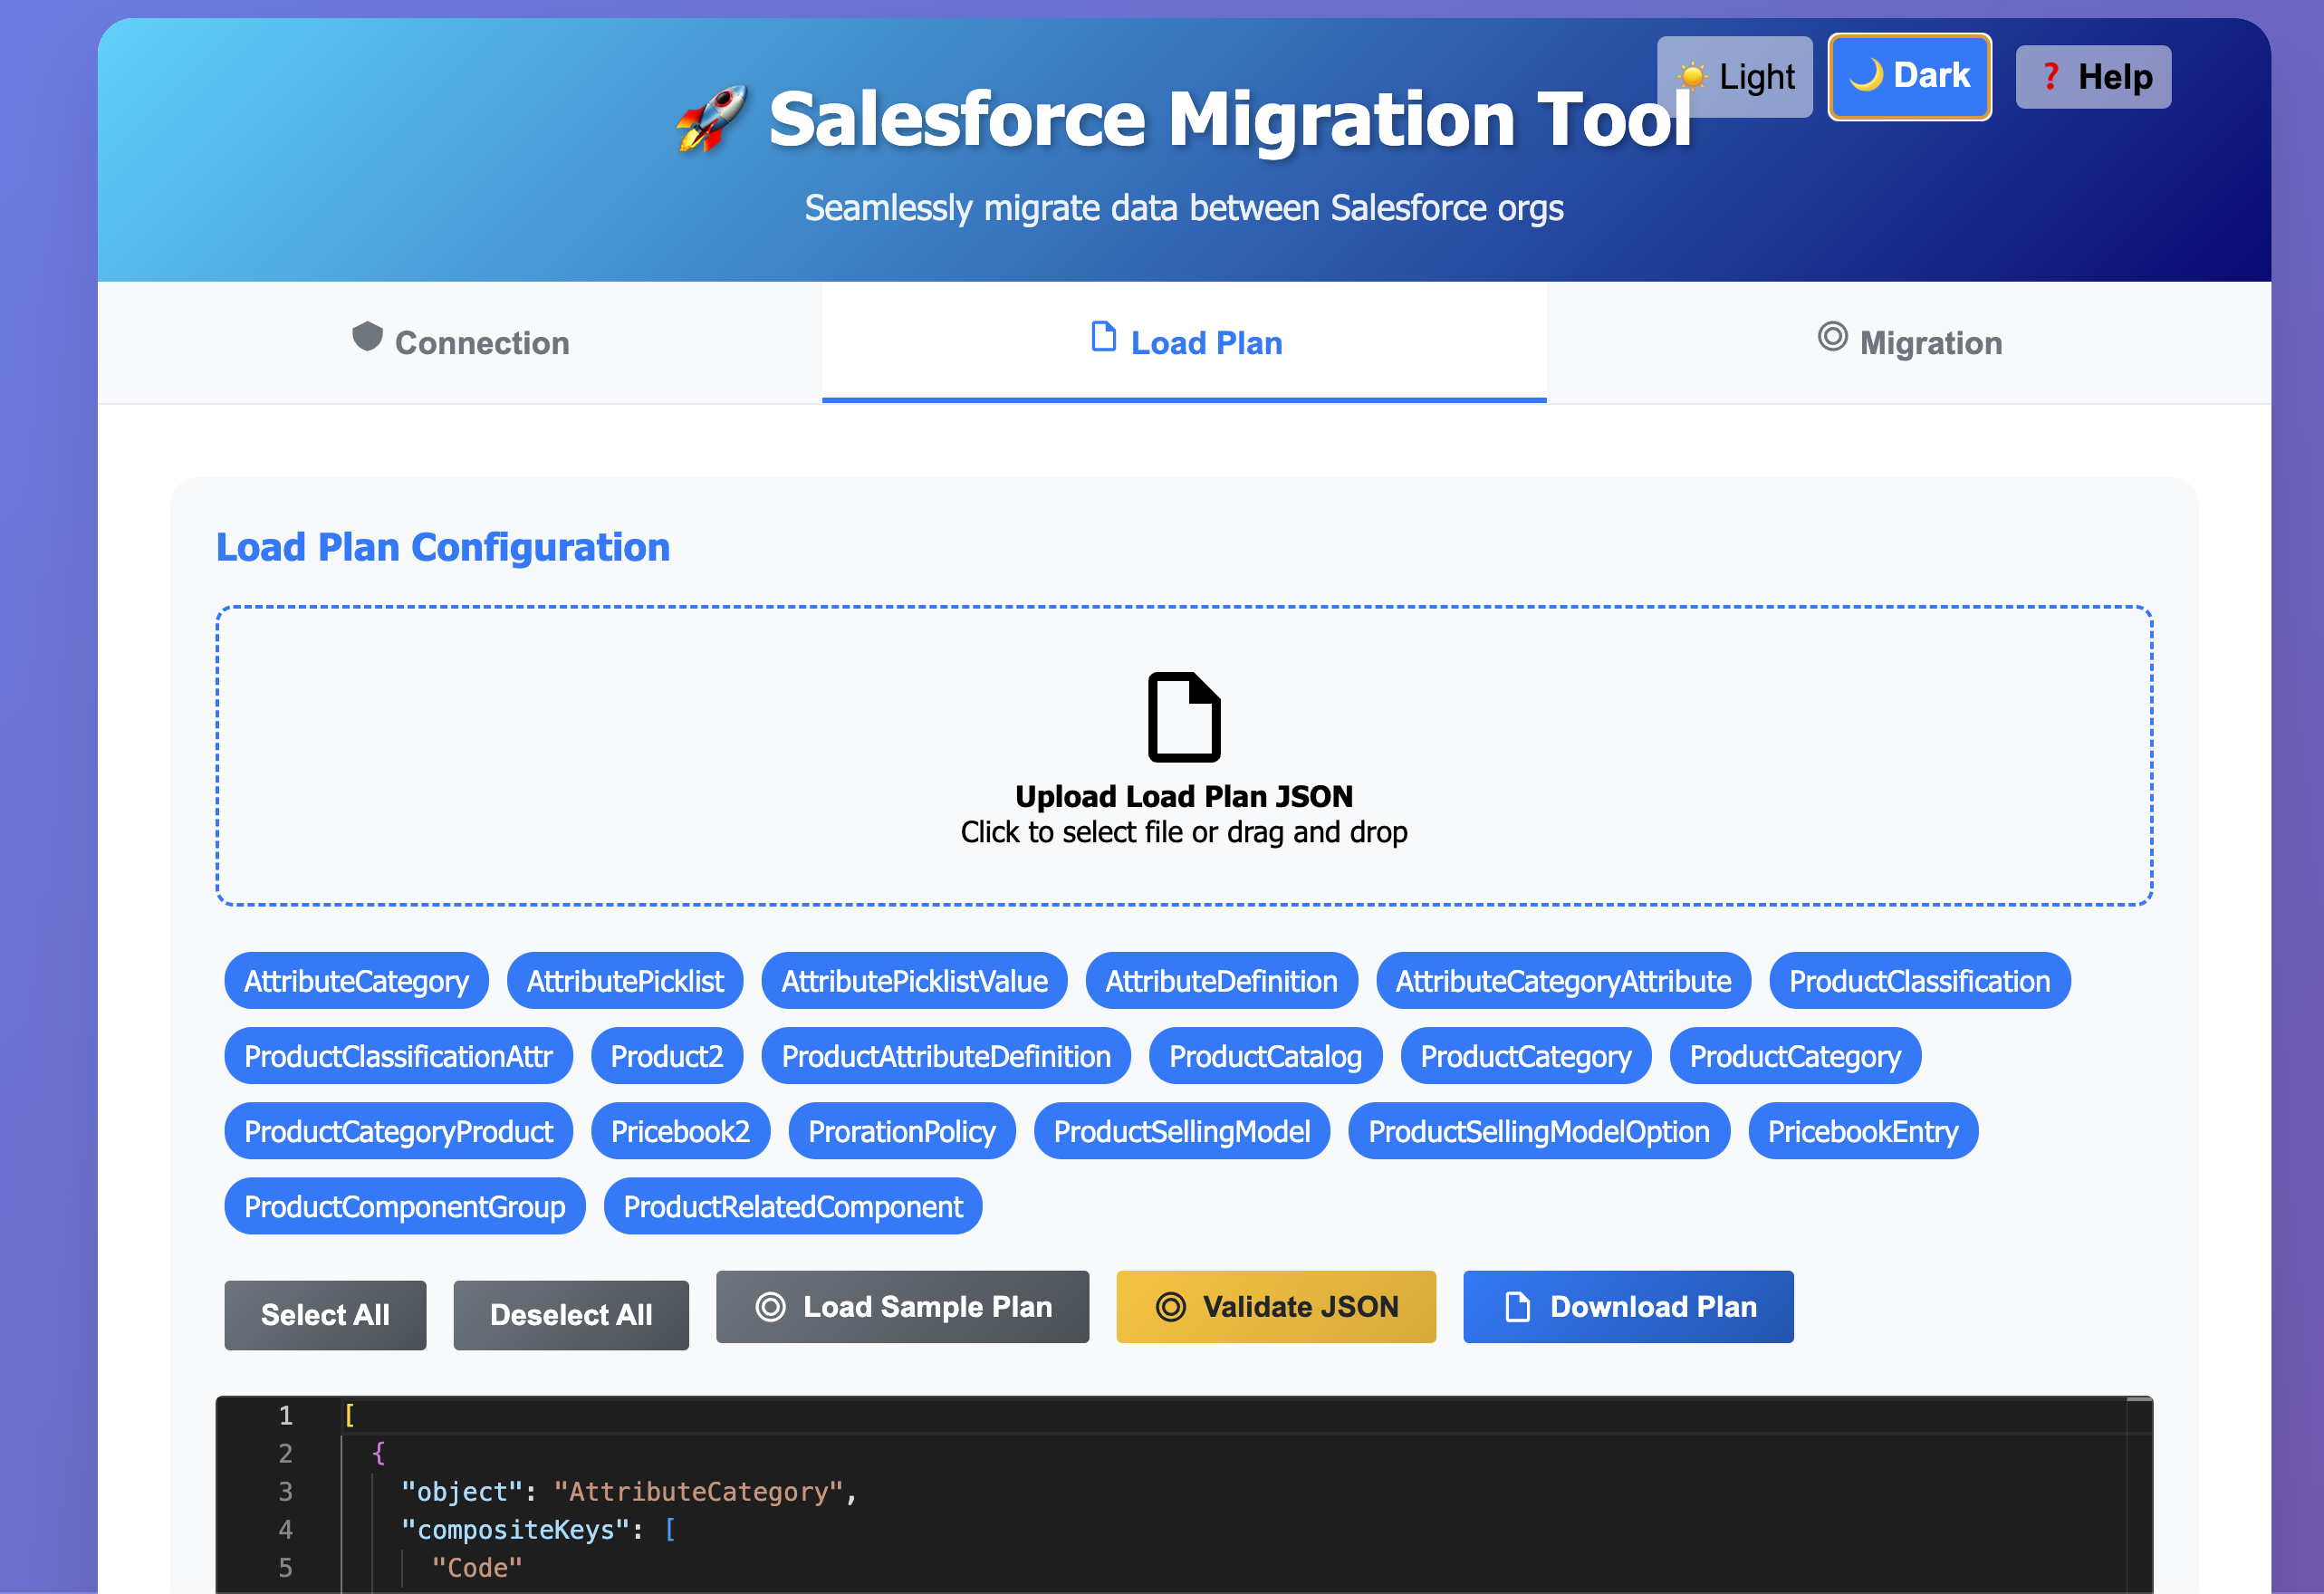The image size is (2324, 1594).
Task: Switch to Dark theme
Action: point(1908,76)
